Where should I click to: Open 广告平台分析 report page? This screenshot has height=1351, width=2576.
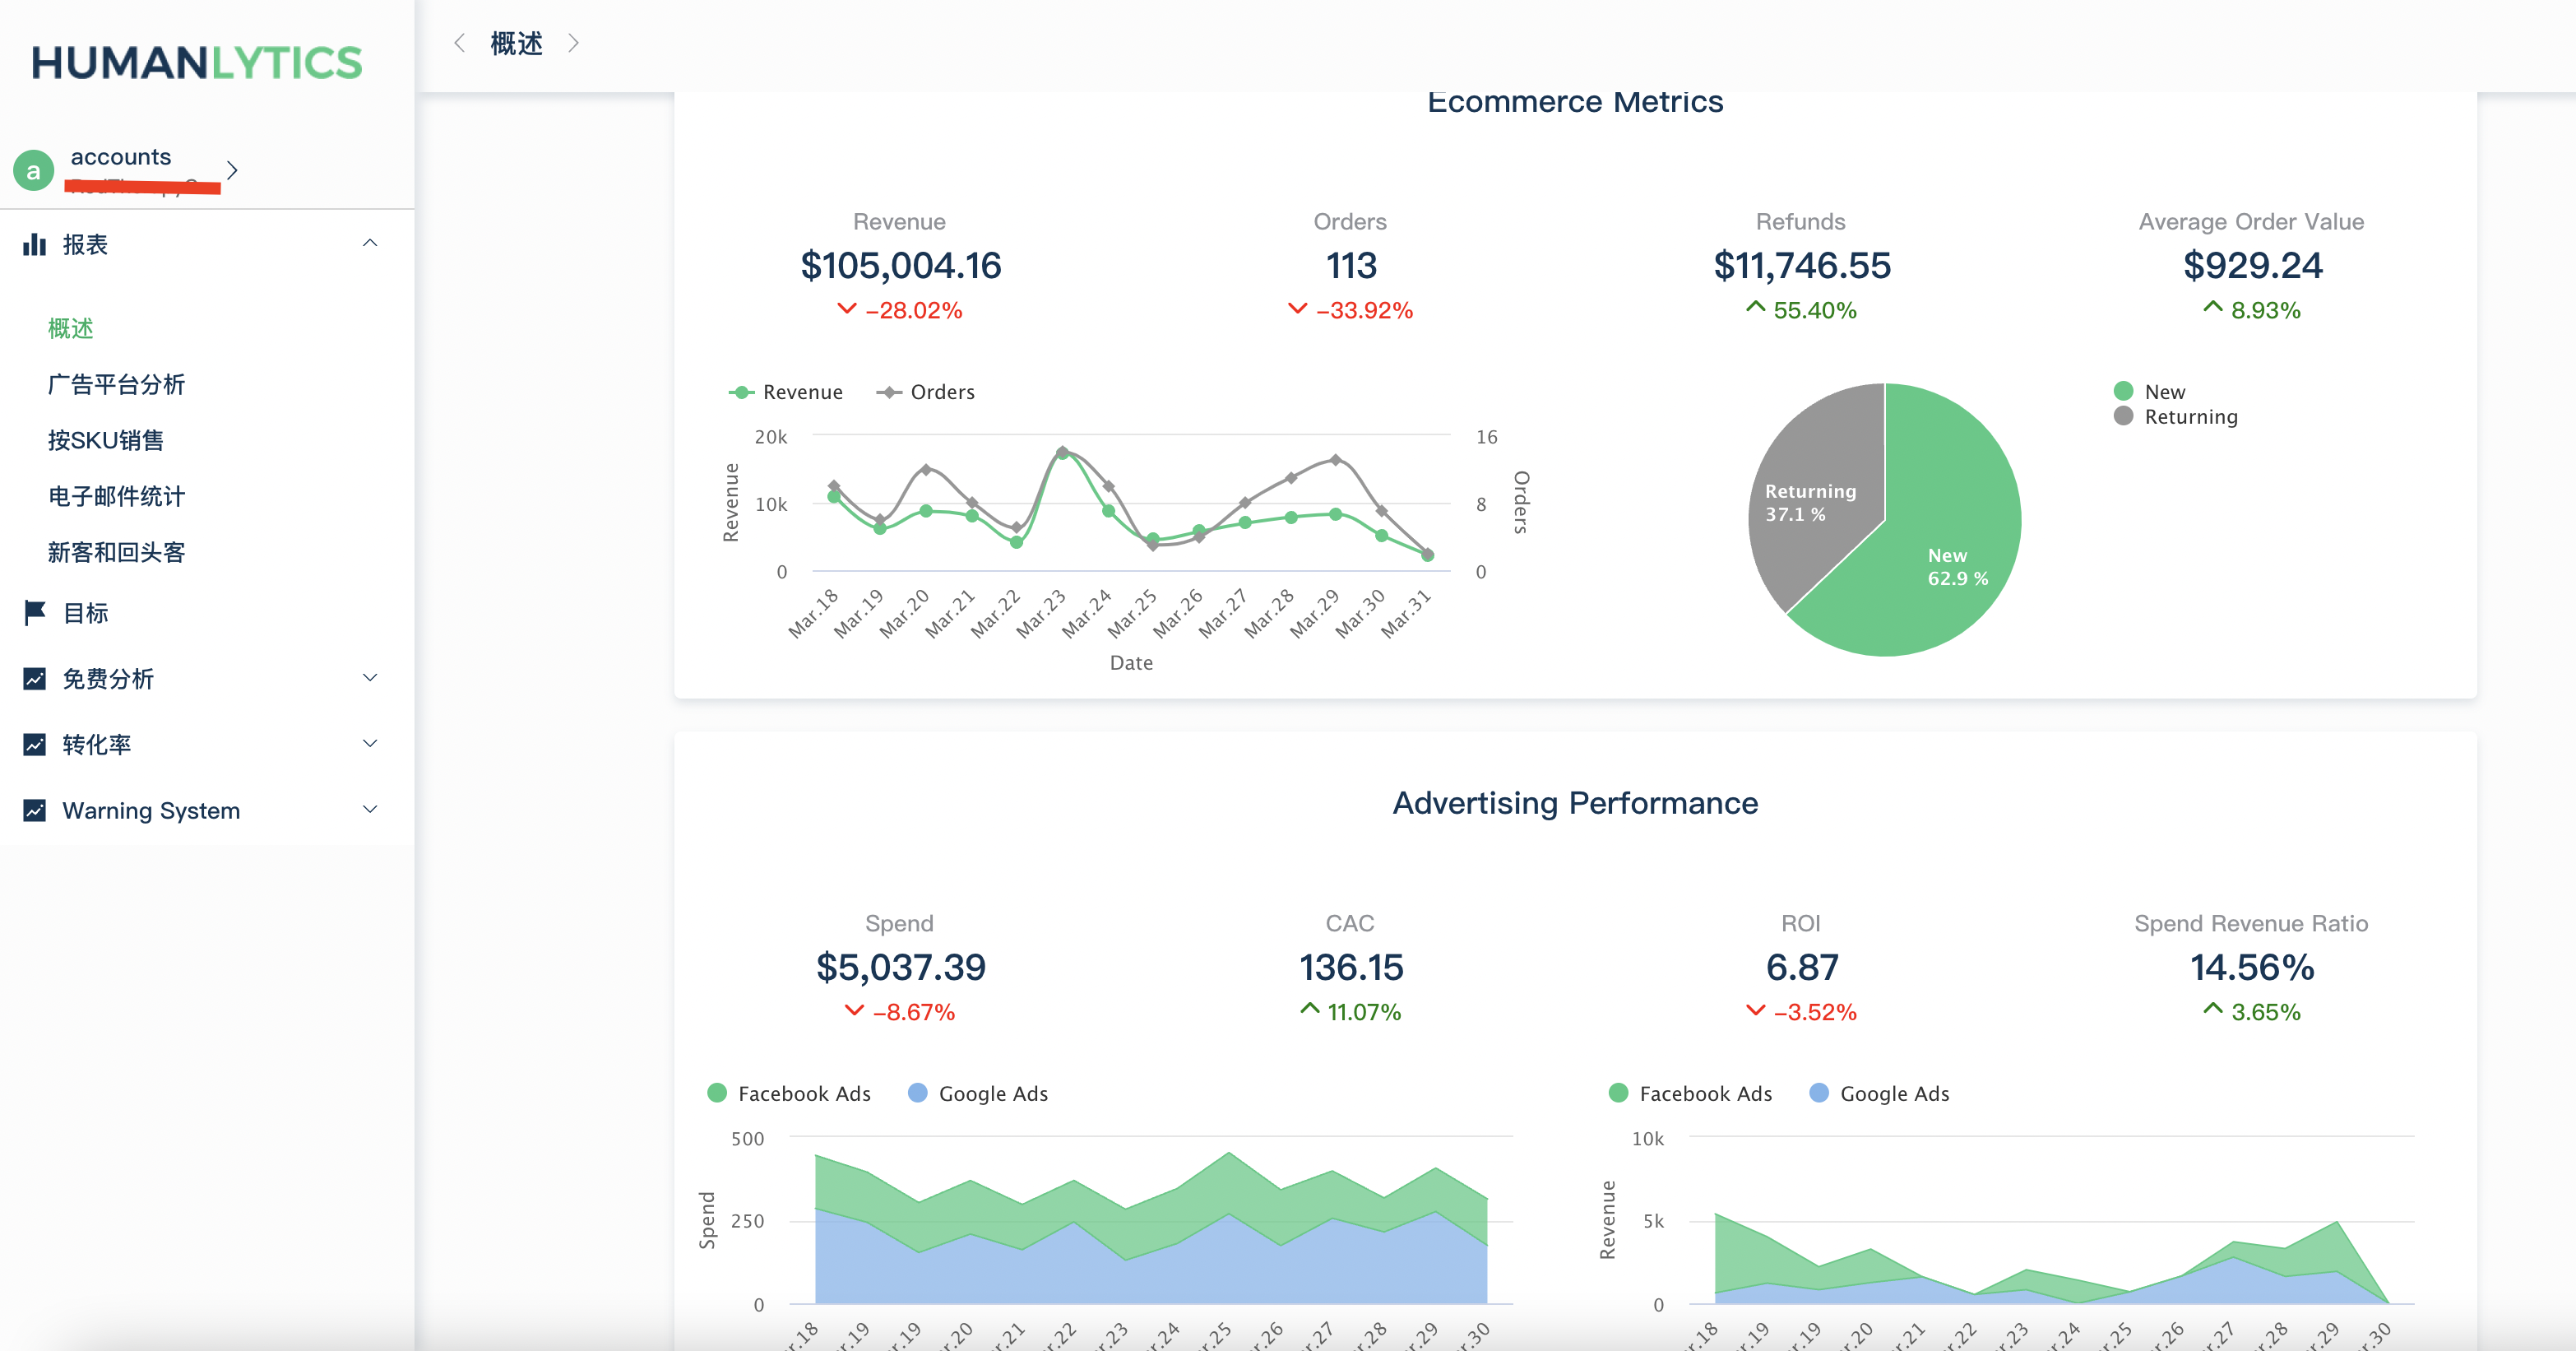tap(116, 385)
